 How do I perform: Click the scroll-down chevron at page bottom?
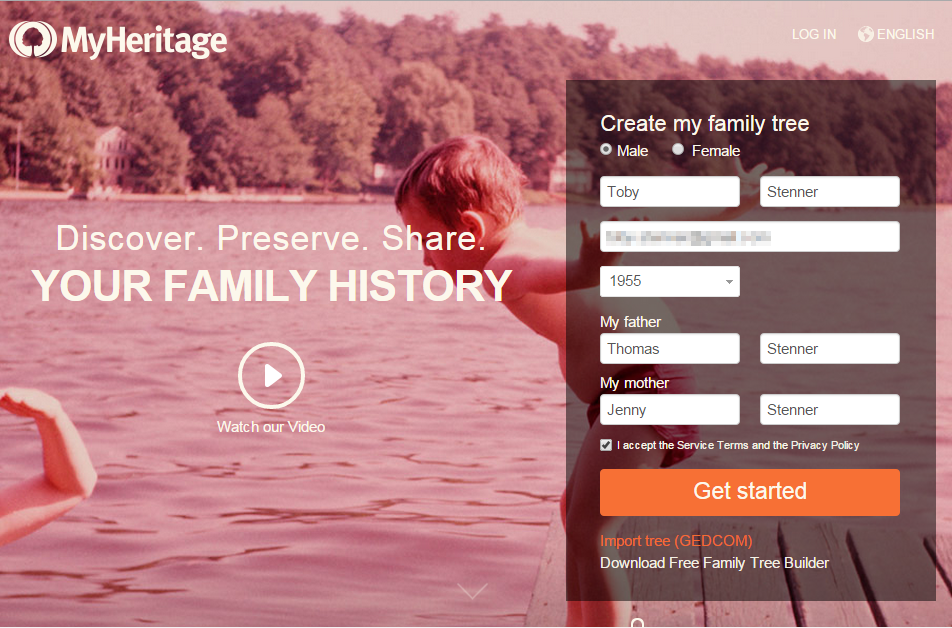click(x=472, y=591)
